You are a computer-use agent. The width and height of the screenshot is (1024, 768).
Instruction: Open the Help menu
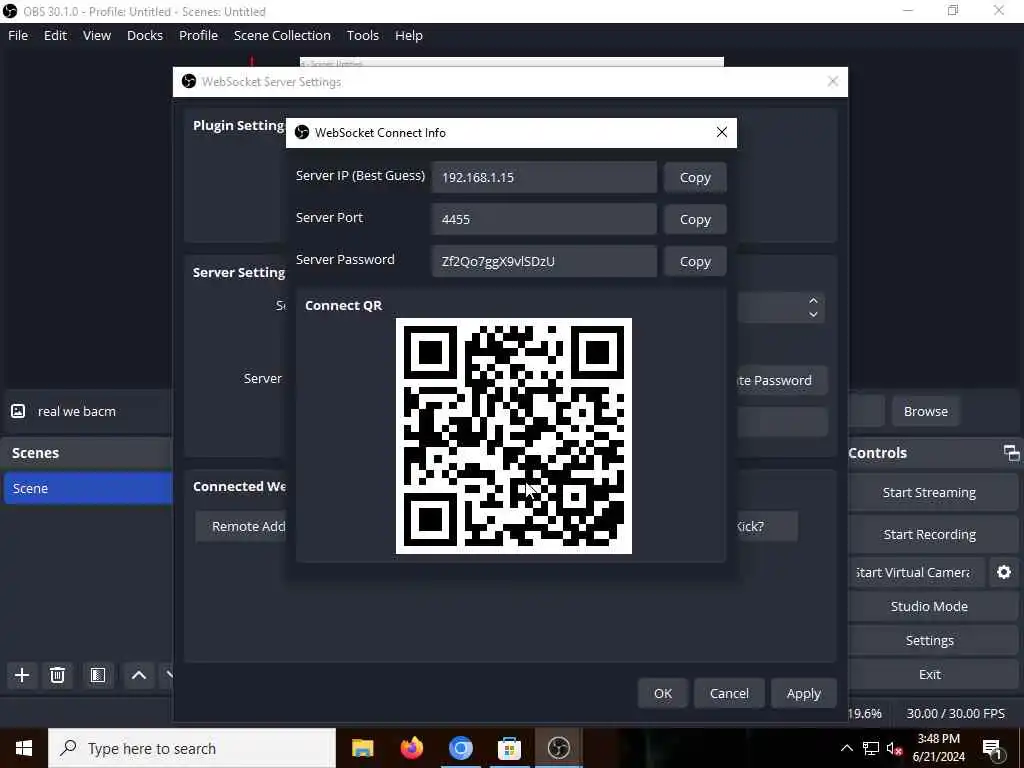tap(409, 35)
